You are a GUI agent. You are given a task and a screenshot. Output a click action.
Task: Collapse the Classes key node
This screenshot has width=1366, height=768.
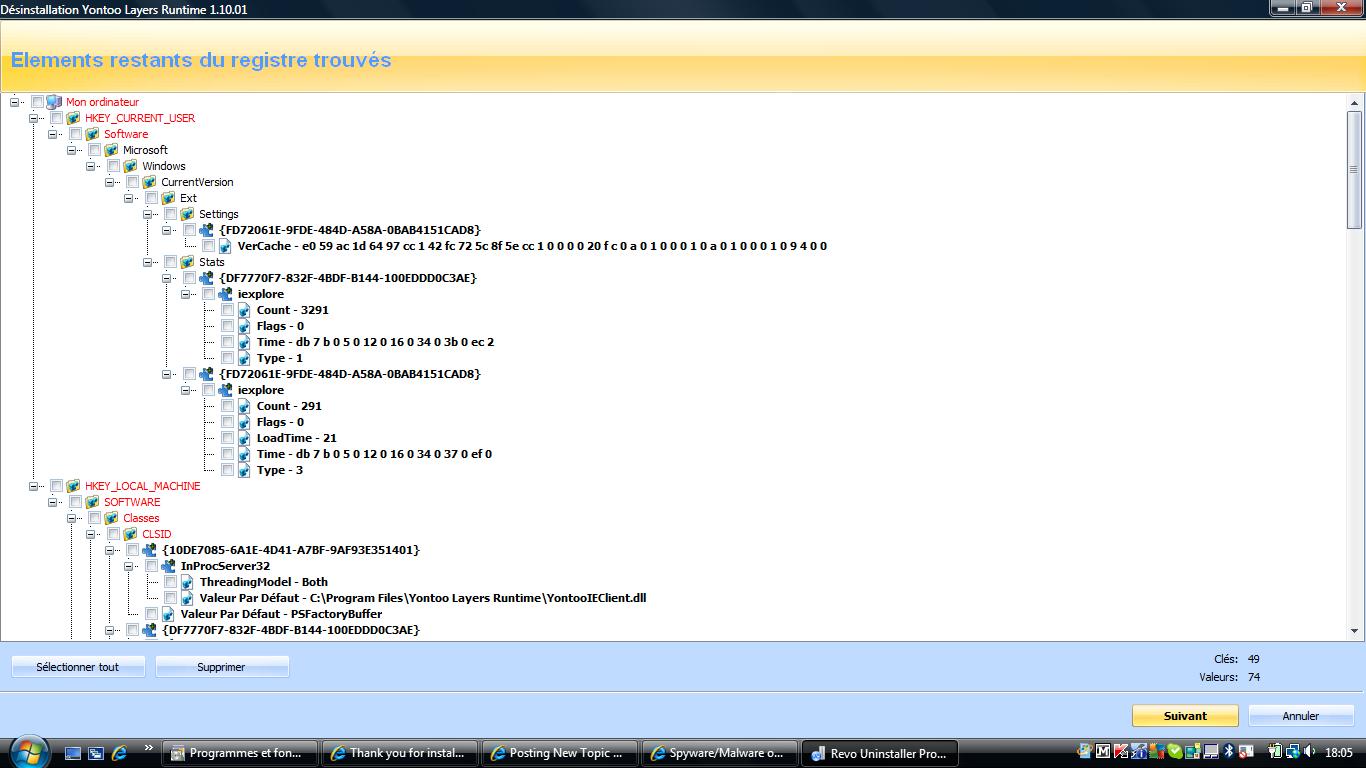pyautogui.click(x=72, y=518)
